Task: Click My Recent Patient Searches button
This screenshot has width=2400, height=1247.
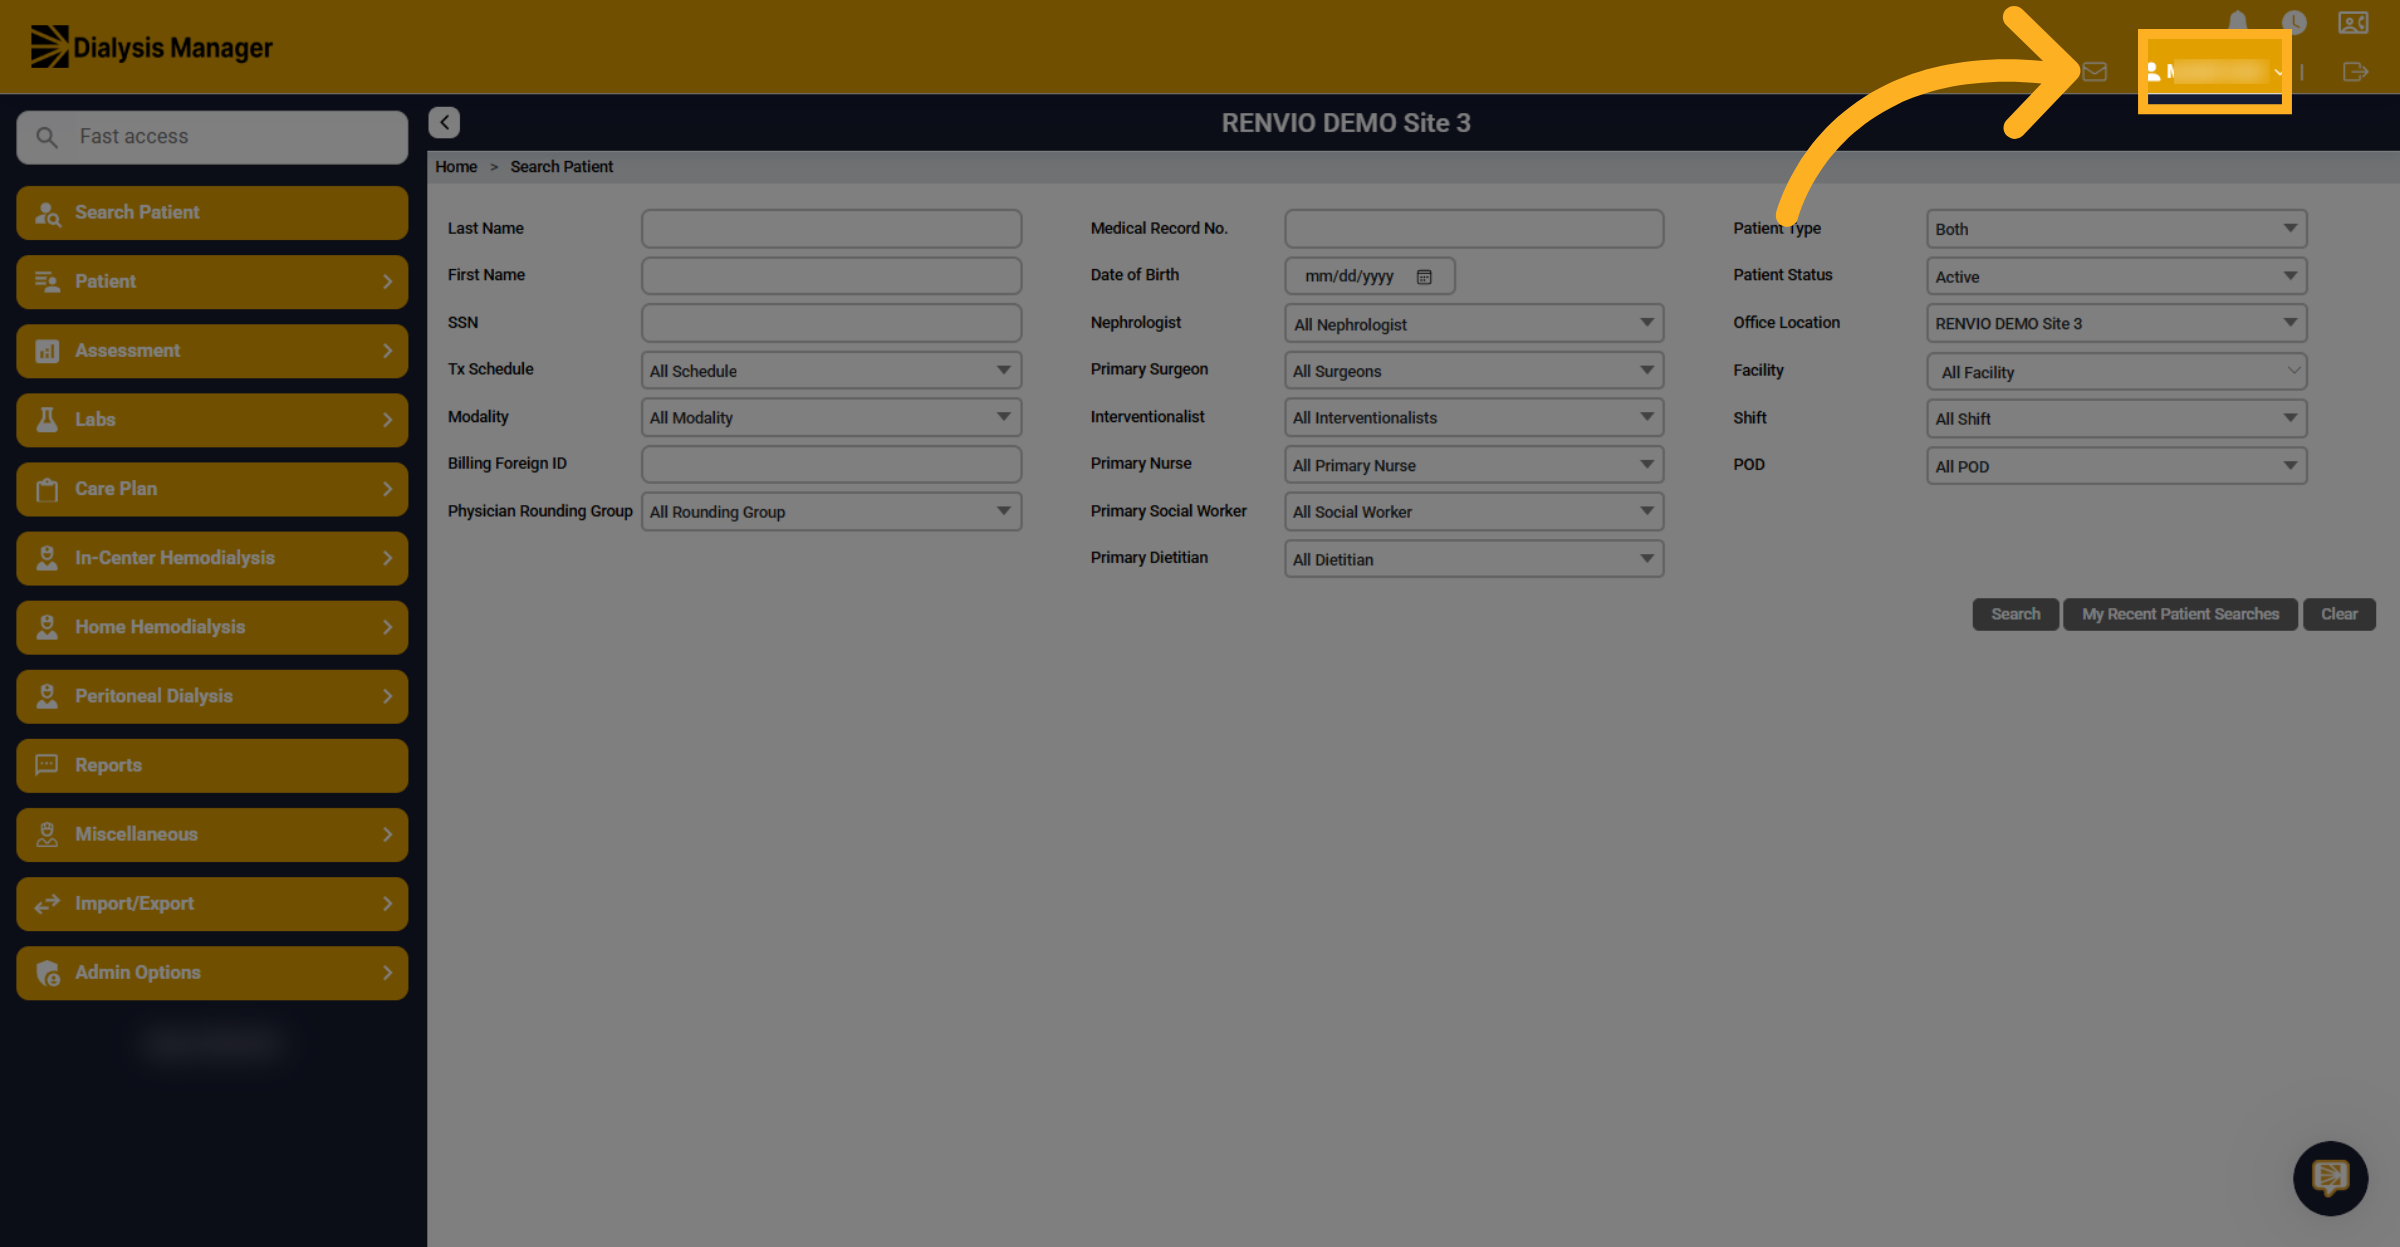Action: pyautogui.click(x=2180, y=614)
